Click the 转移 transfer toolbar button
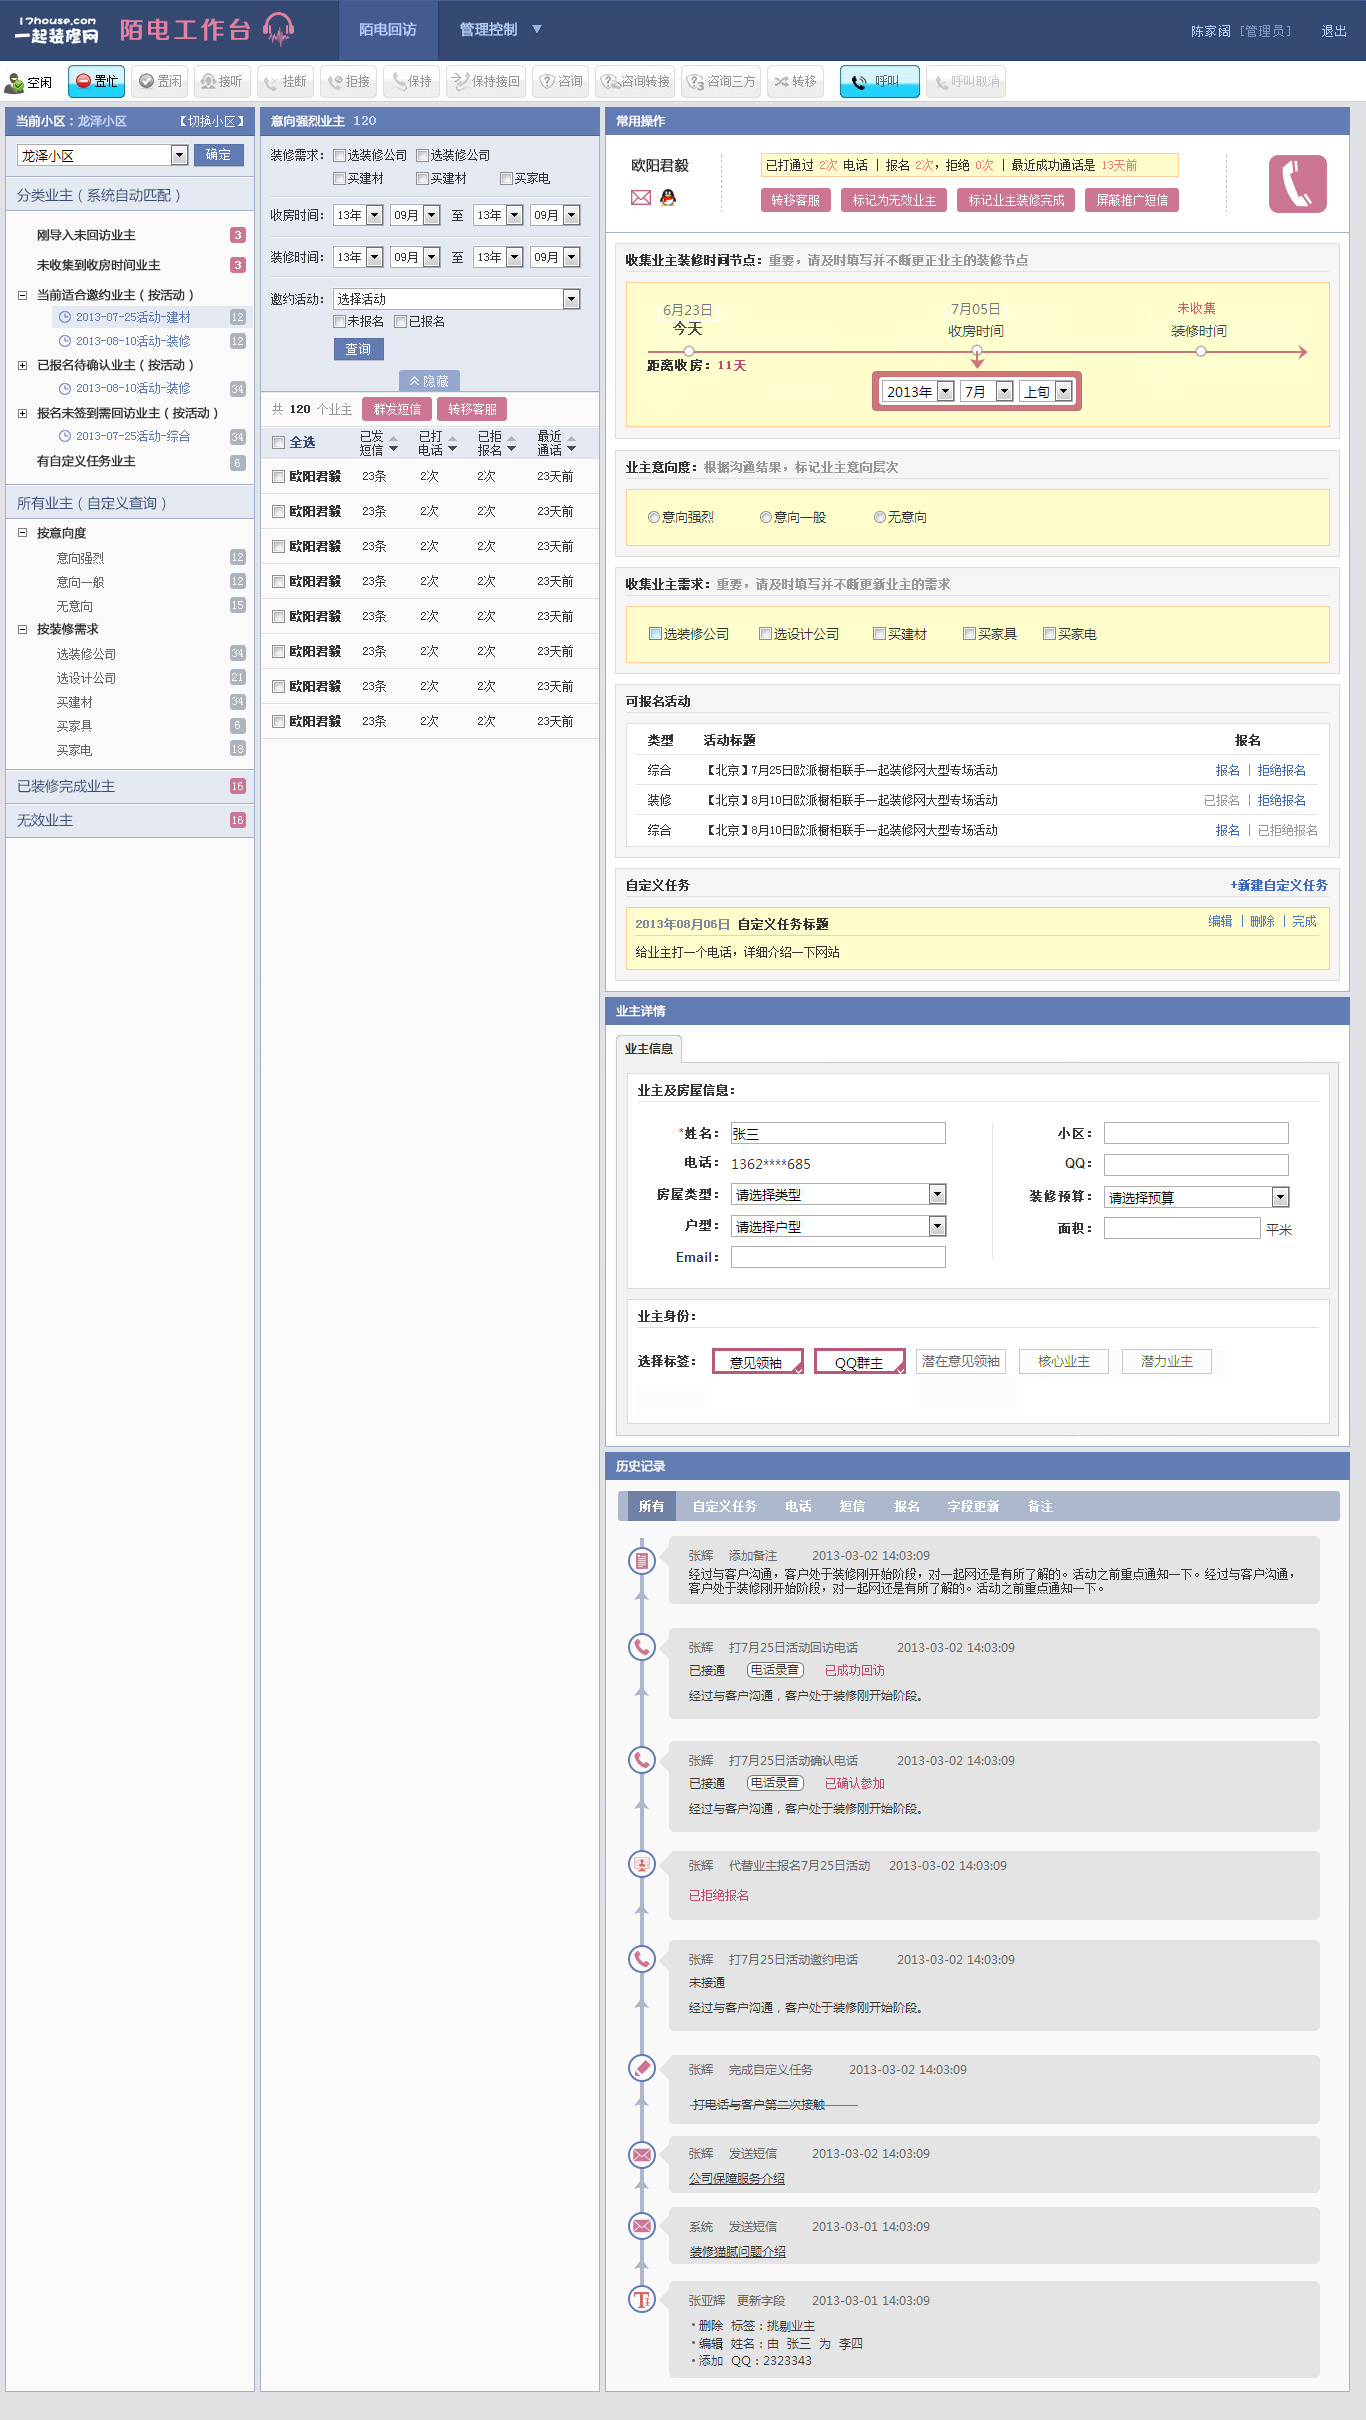The image size is (1366, 2420). click(x=795, y=81)
